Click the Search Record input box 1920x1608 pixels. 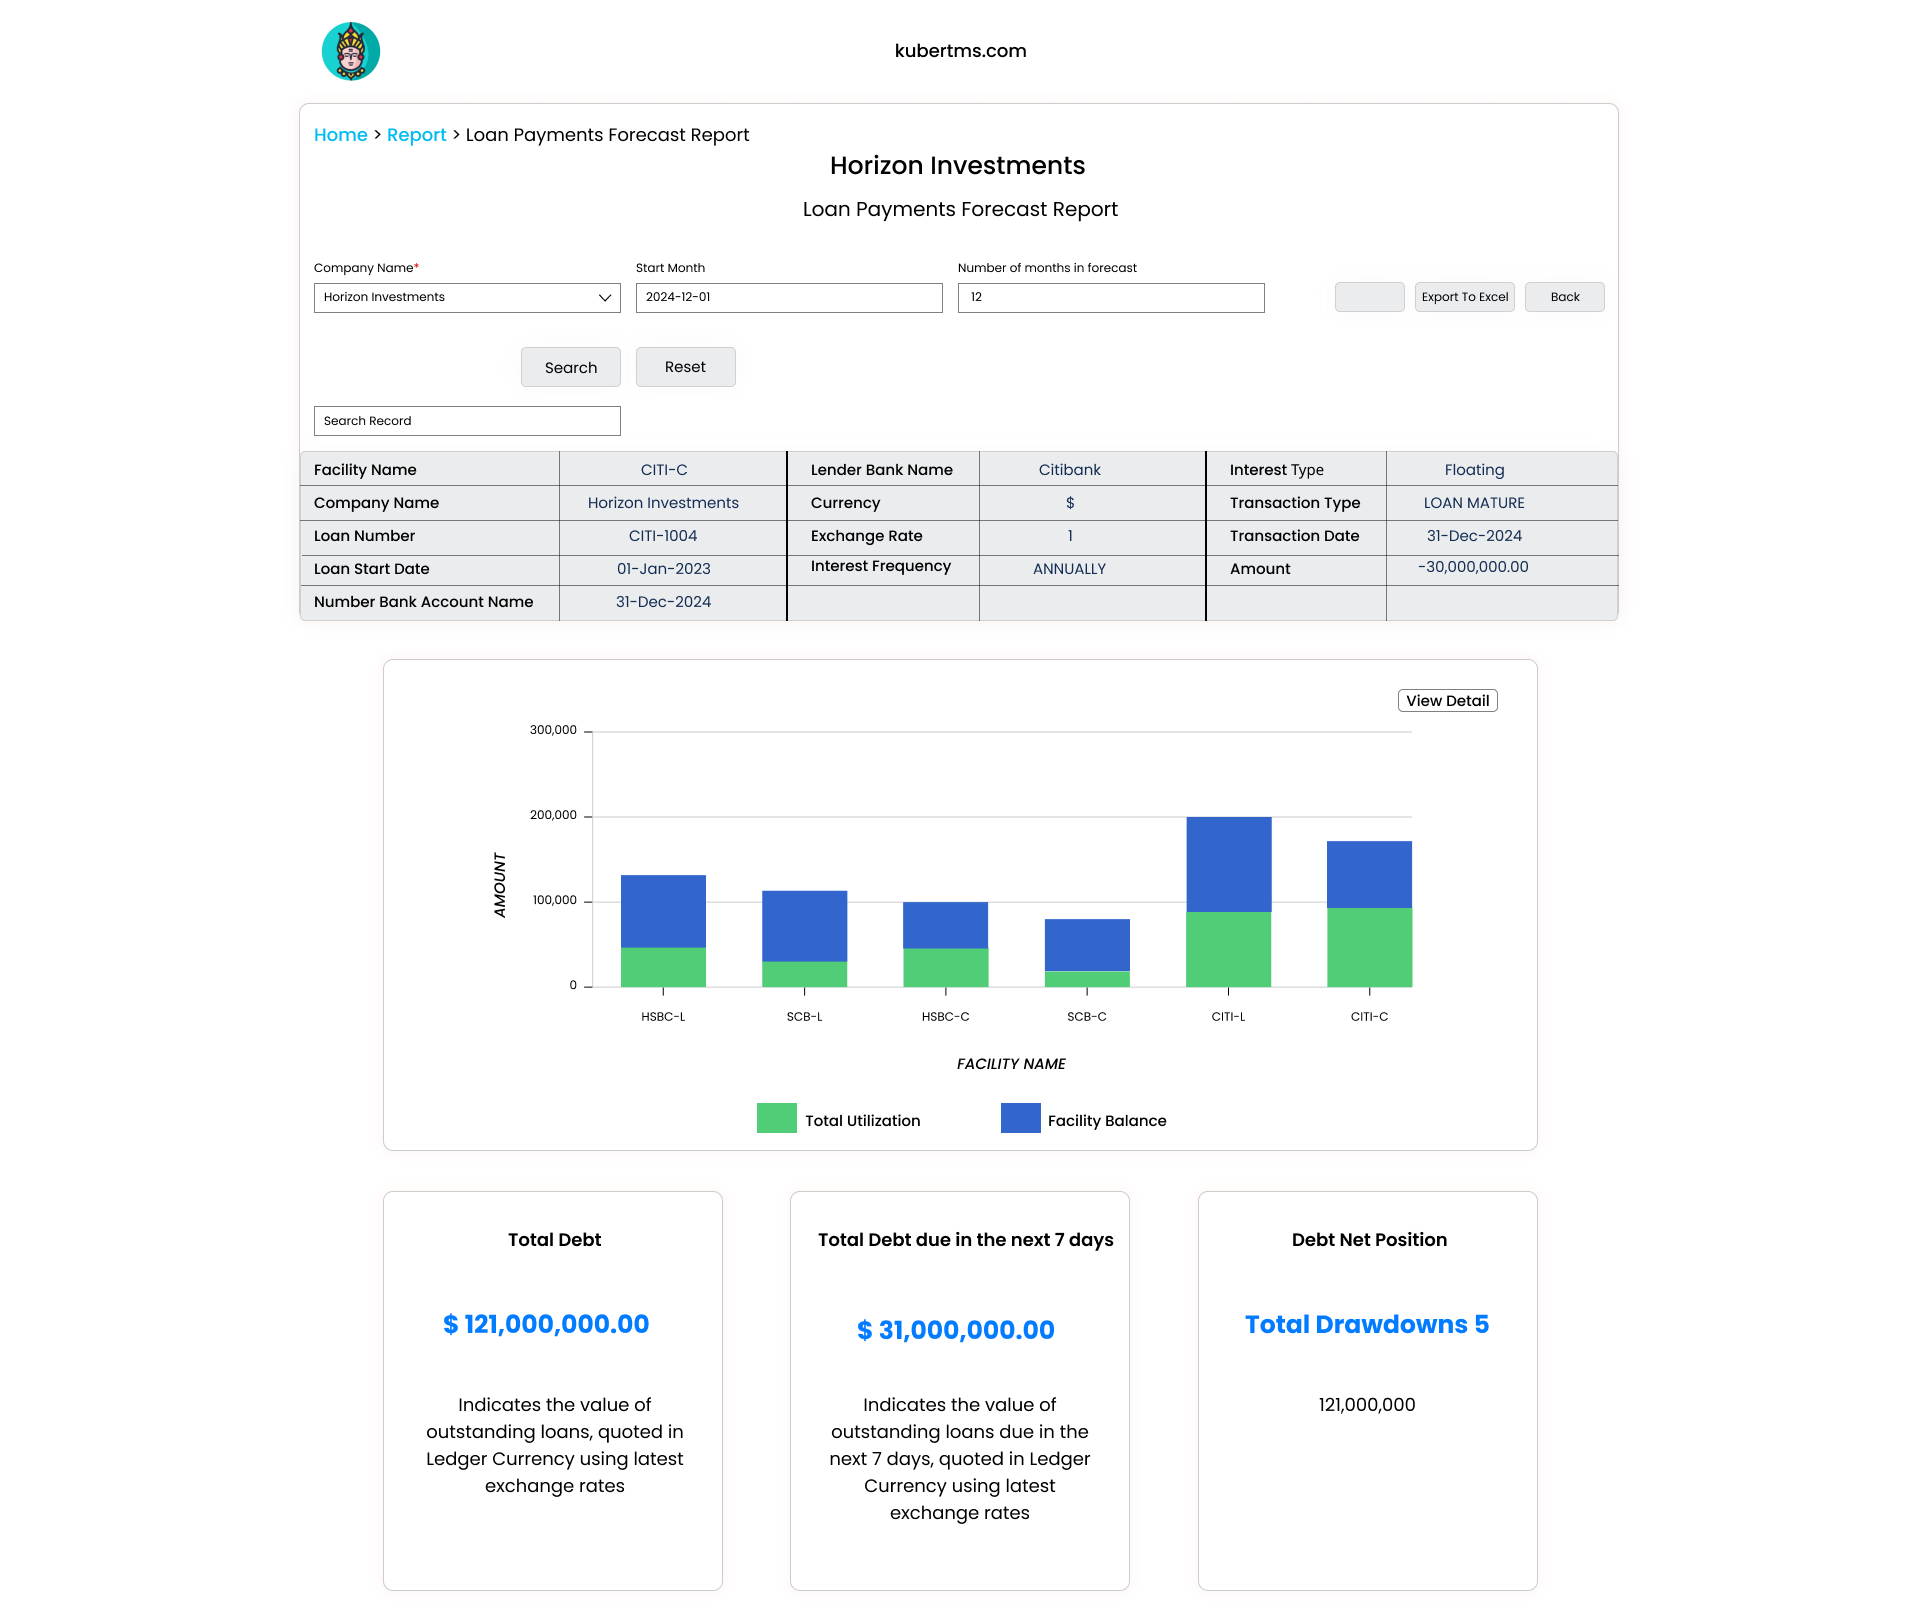pos(466,421)
